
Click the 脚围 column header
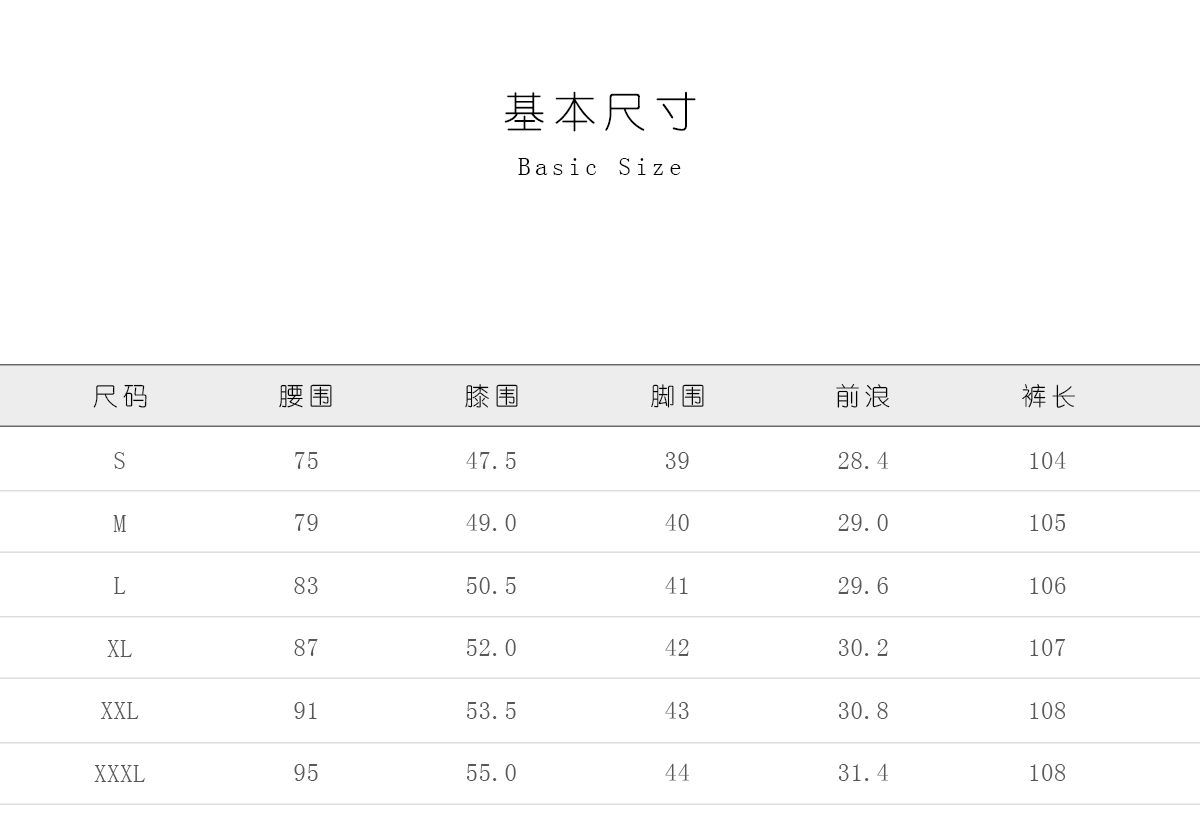coord(677,397)
